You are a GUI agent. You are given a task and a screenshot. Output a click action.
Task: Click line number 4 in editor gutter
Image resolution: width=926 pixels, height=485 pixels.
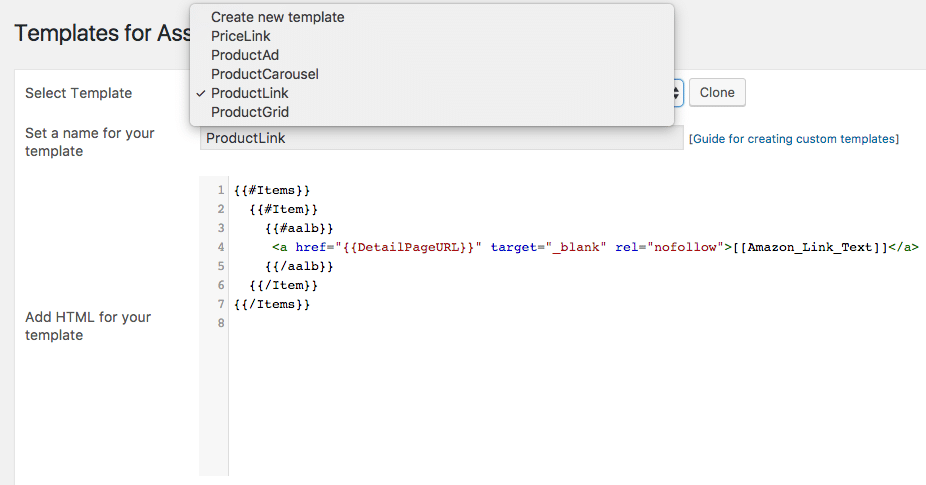point(221,247)
